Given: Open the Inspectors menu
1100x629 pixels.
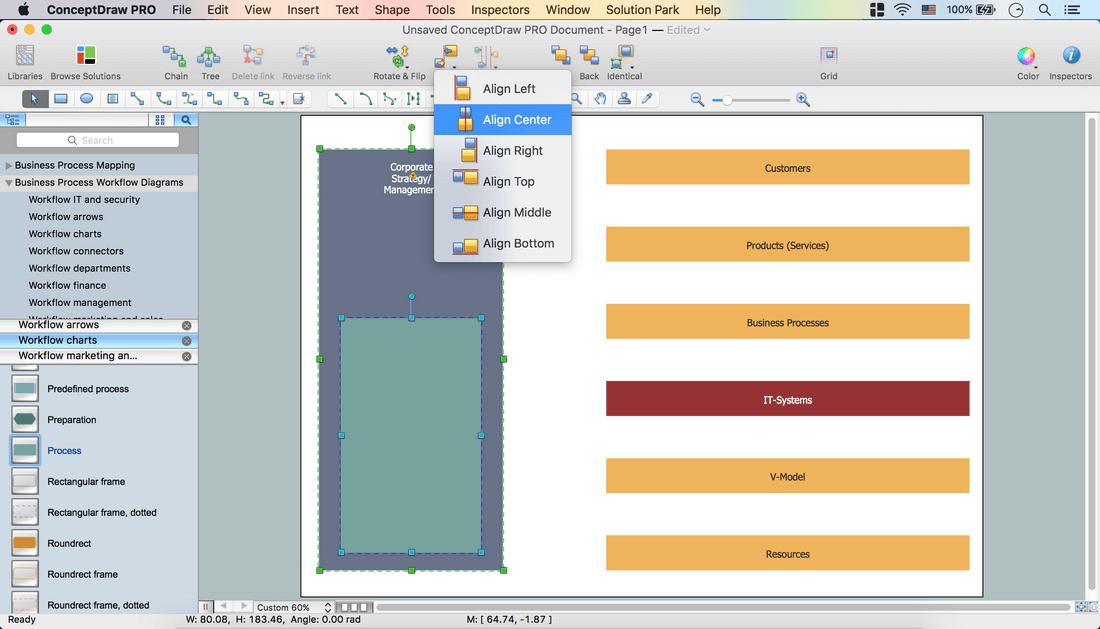Looking at the screenshot, I should tap(500, 10).
